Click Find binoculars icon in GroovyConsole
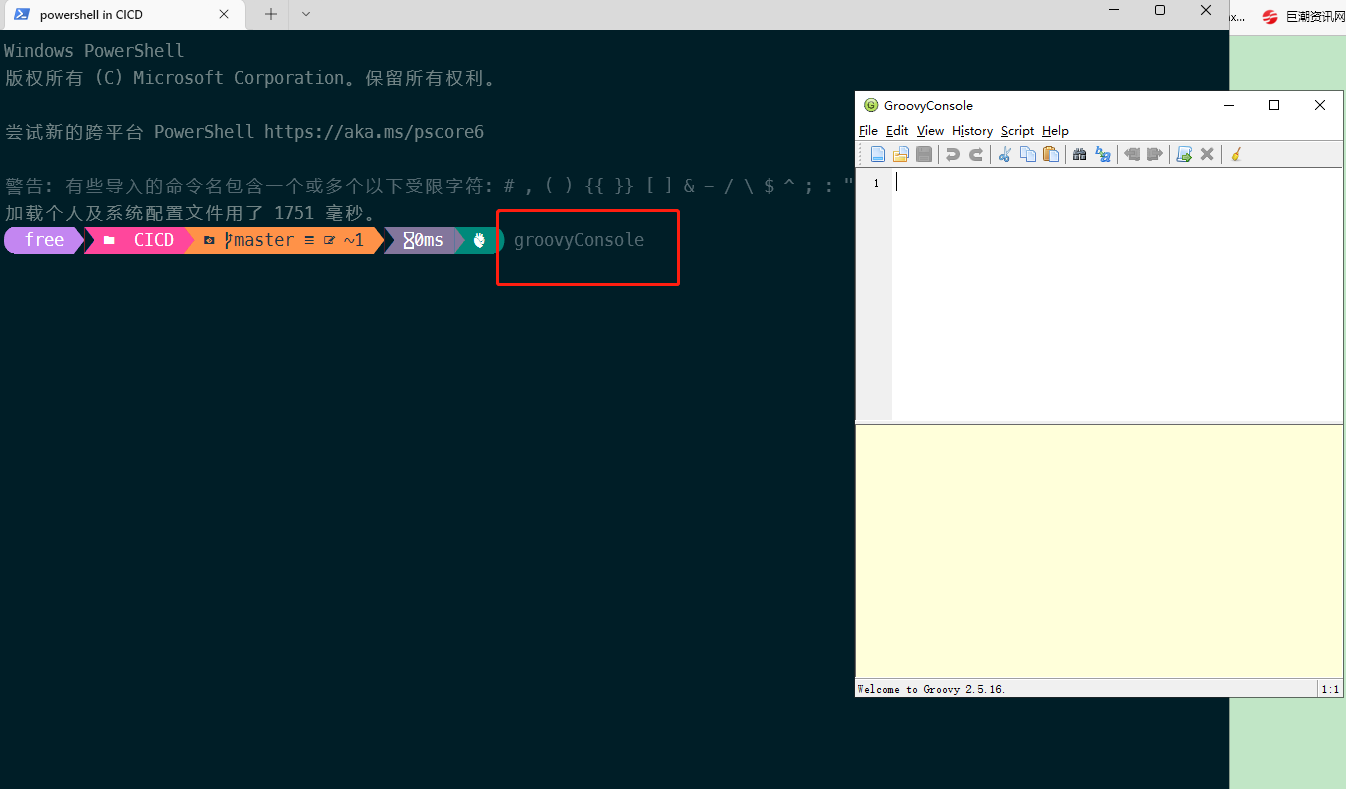Viewport: 1346px width, 789px height. [1080, 154]
